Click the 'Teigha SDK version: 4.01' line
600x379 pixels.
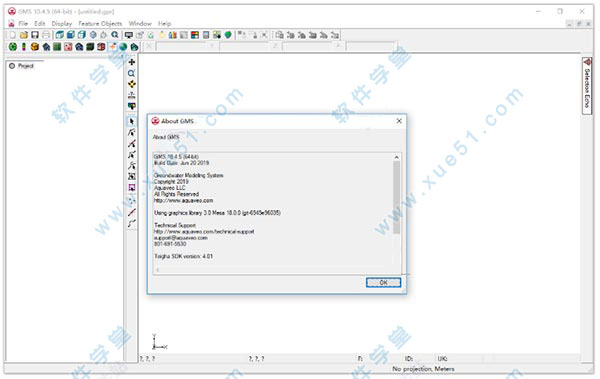[x=183, y=256]
